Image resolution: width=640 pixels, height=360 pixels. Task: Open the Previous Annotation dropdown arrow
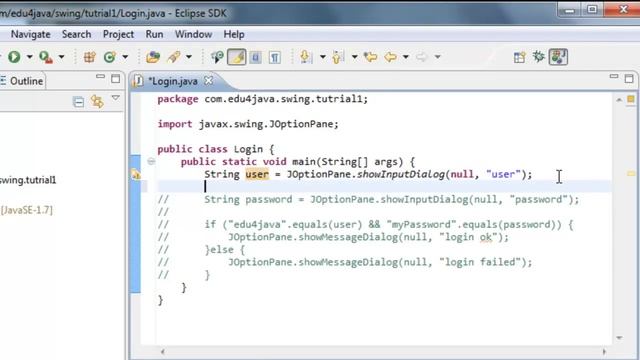(x=354, y=57)
